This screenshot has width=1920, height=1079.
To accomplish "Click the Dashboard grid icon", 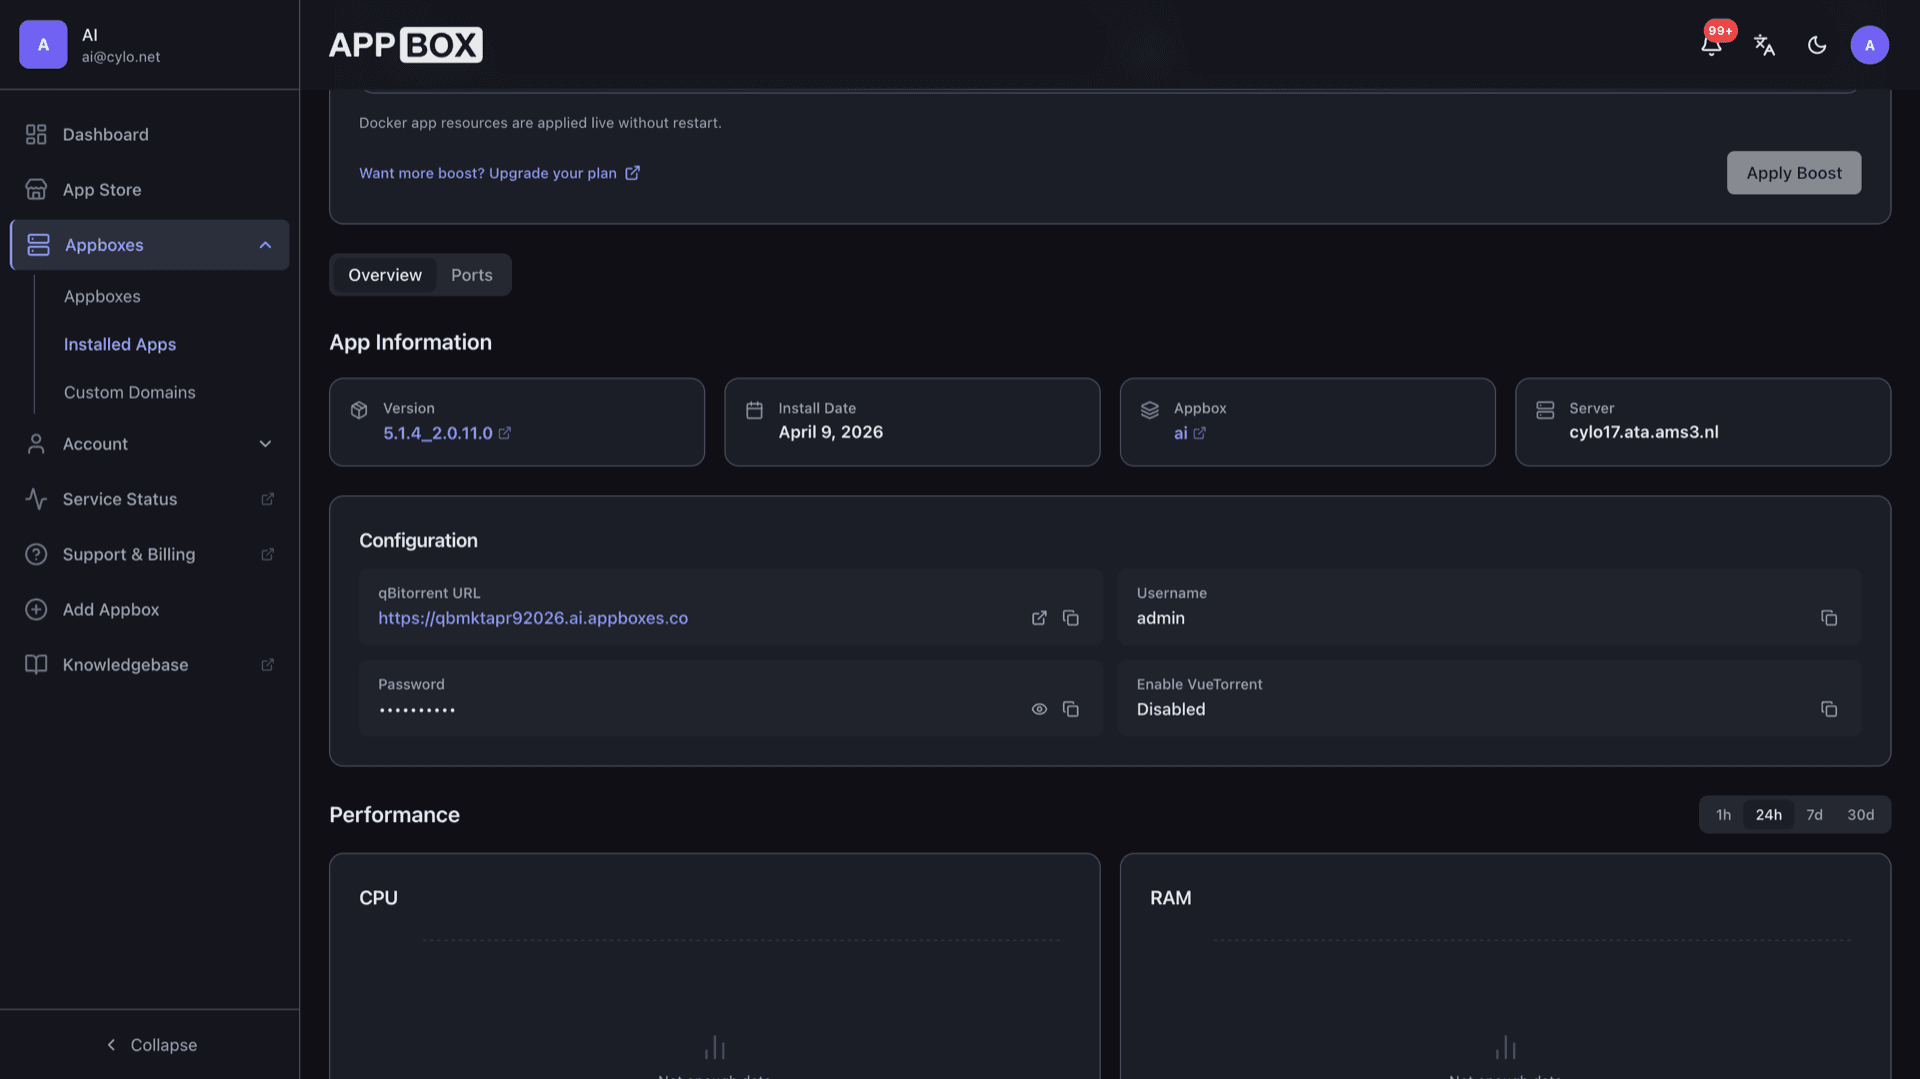I will pos(36,134).
